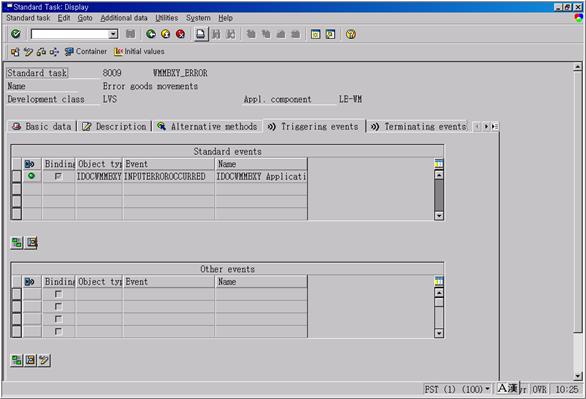Click Other events table settings icon
Screen dimensions: 586x399
pyautogui.click(x=439, y=281)
